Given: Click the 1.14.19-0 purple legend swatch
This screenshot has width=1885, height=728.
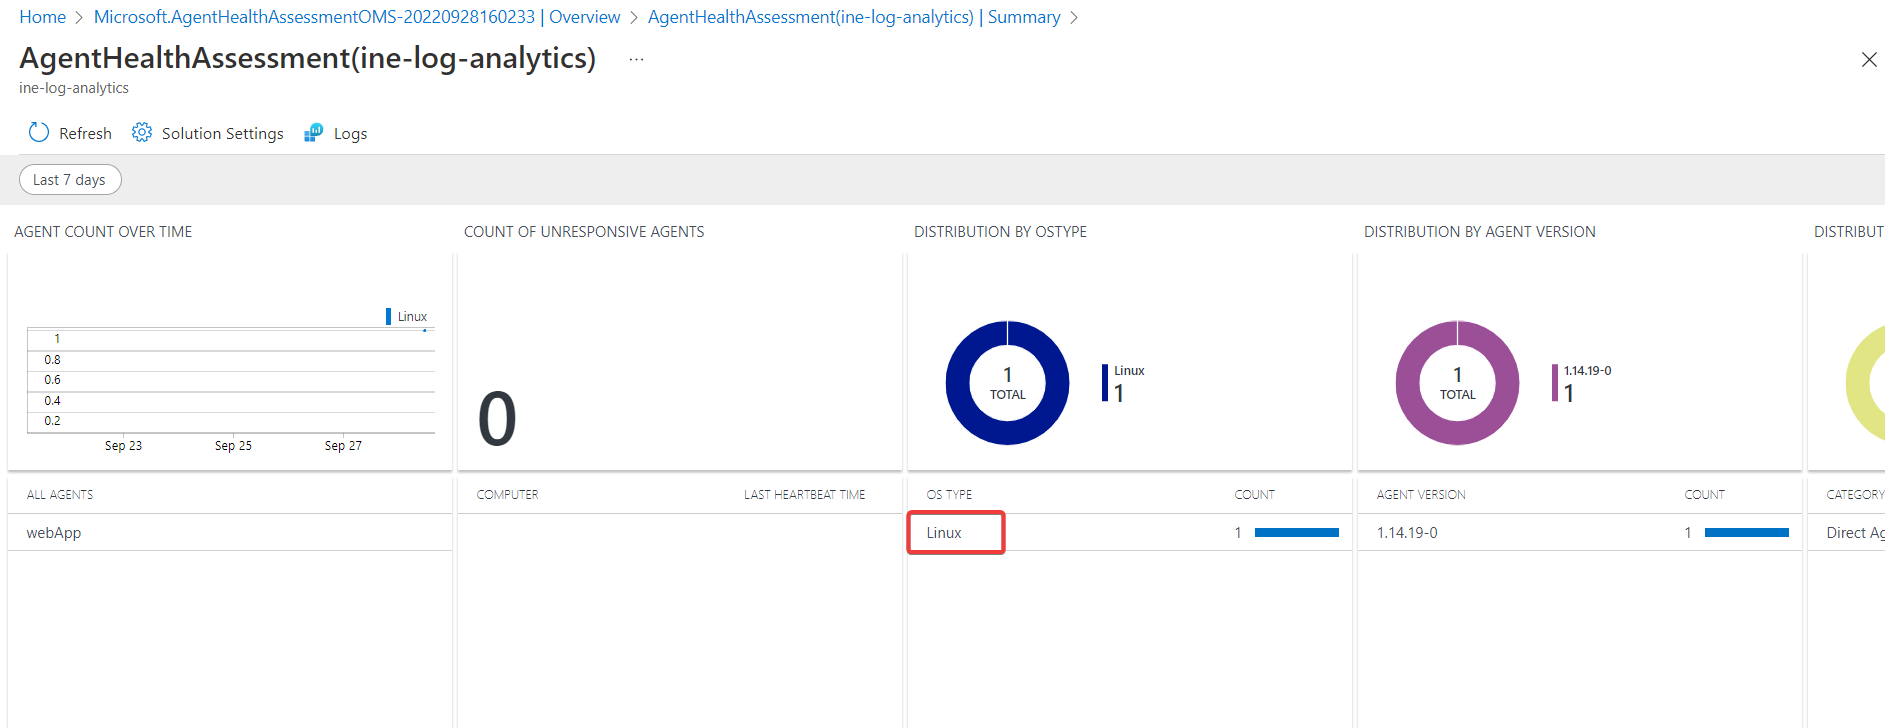Looking at the screenshot, I should 1555,383.
